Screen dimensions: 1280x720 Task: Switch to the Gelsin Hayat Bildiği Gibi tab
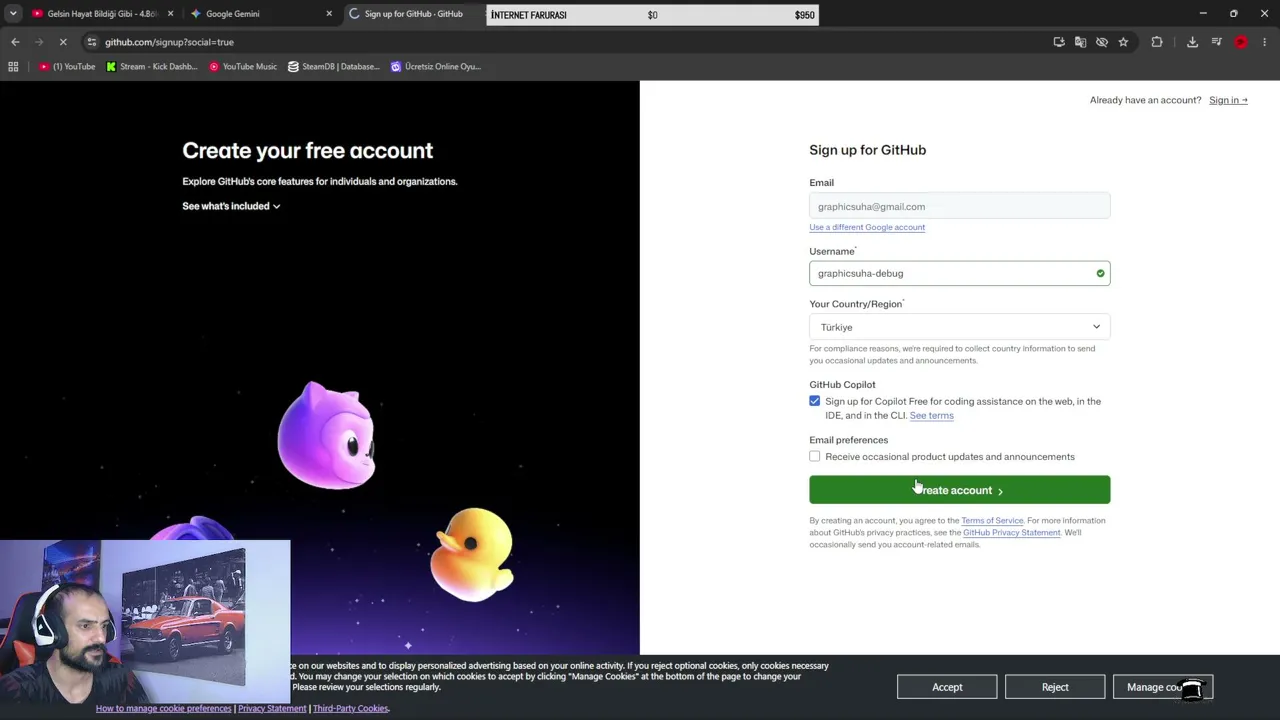(103, 14)
